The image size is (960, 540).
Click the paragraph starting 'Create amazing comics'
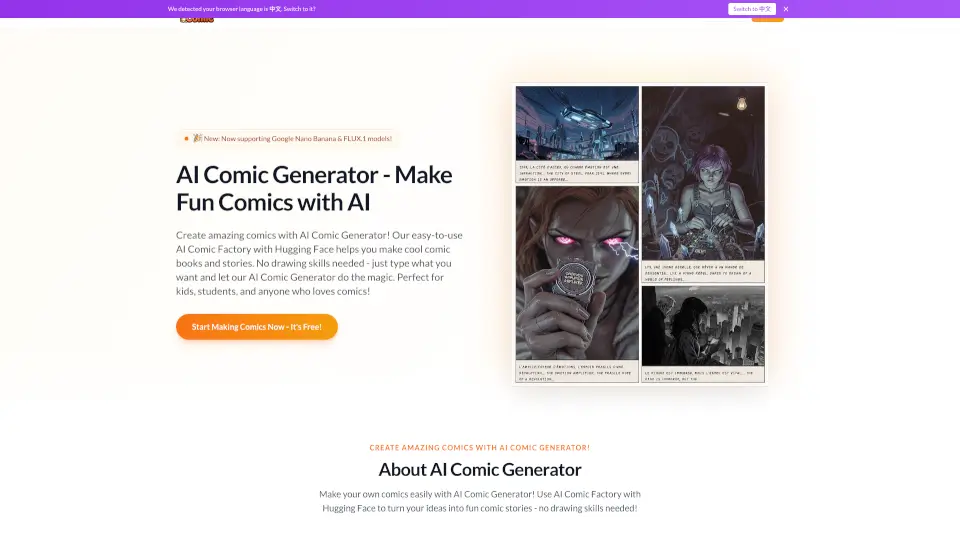320,263
